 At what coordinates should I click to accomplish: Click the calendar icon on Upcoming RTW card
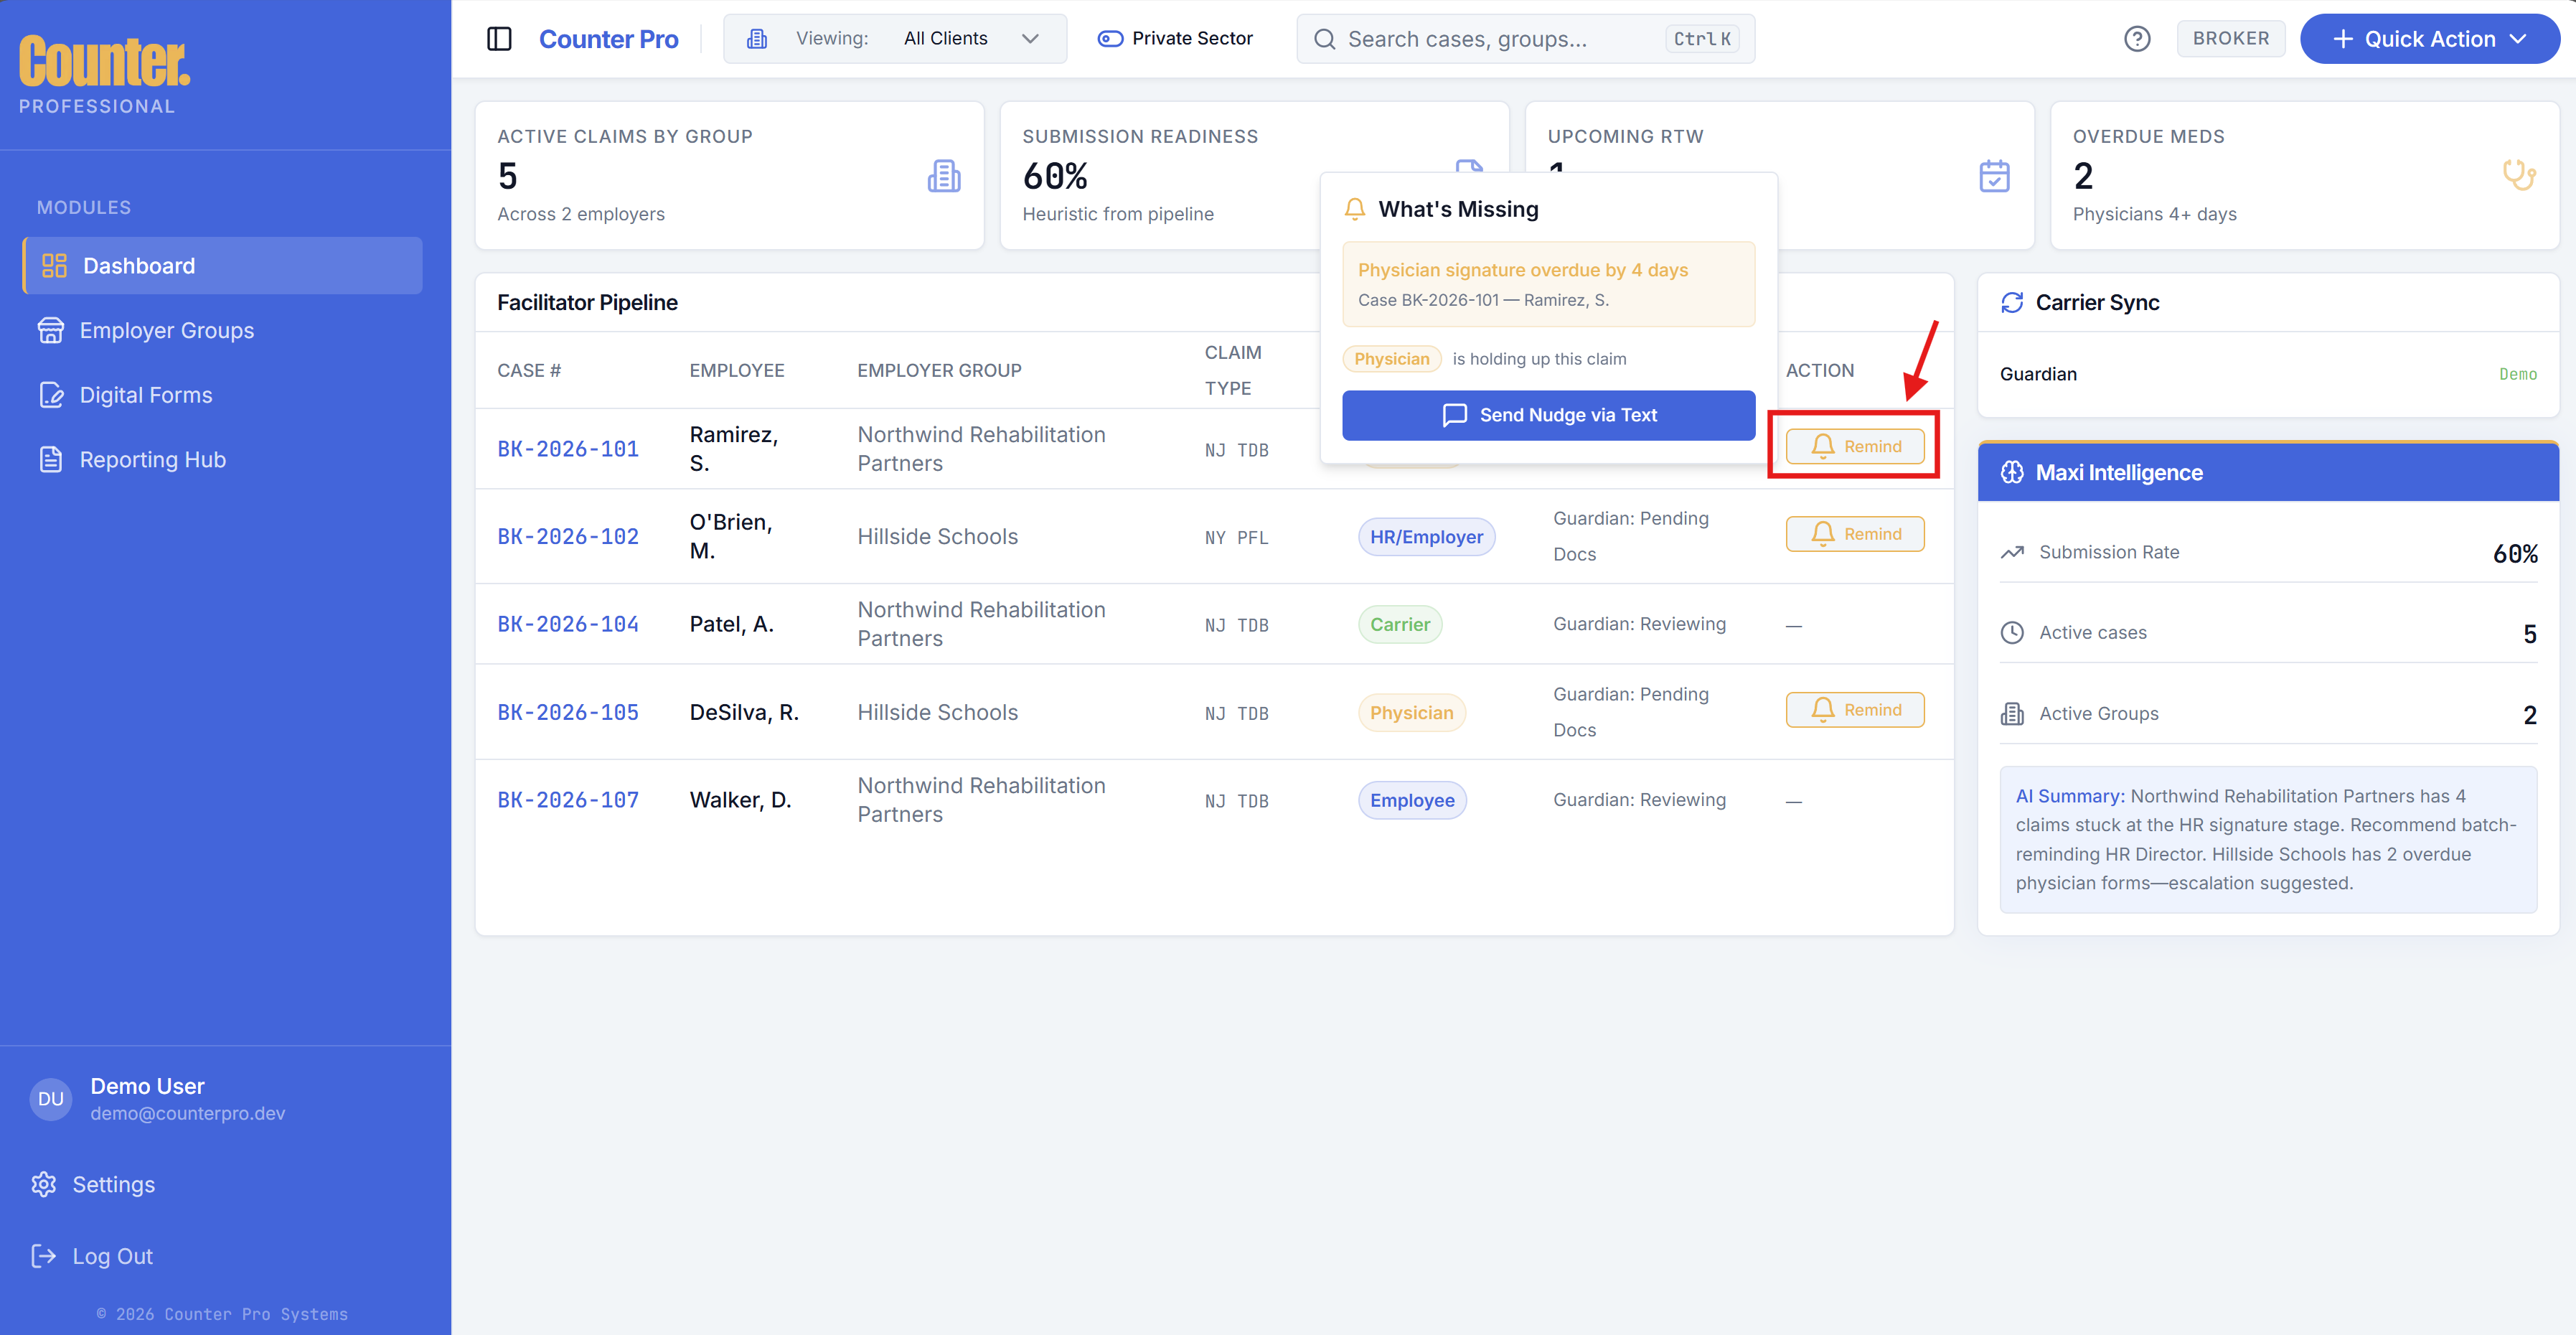[x=1995, y=176]
